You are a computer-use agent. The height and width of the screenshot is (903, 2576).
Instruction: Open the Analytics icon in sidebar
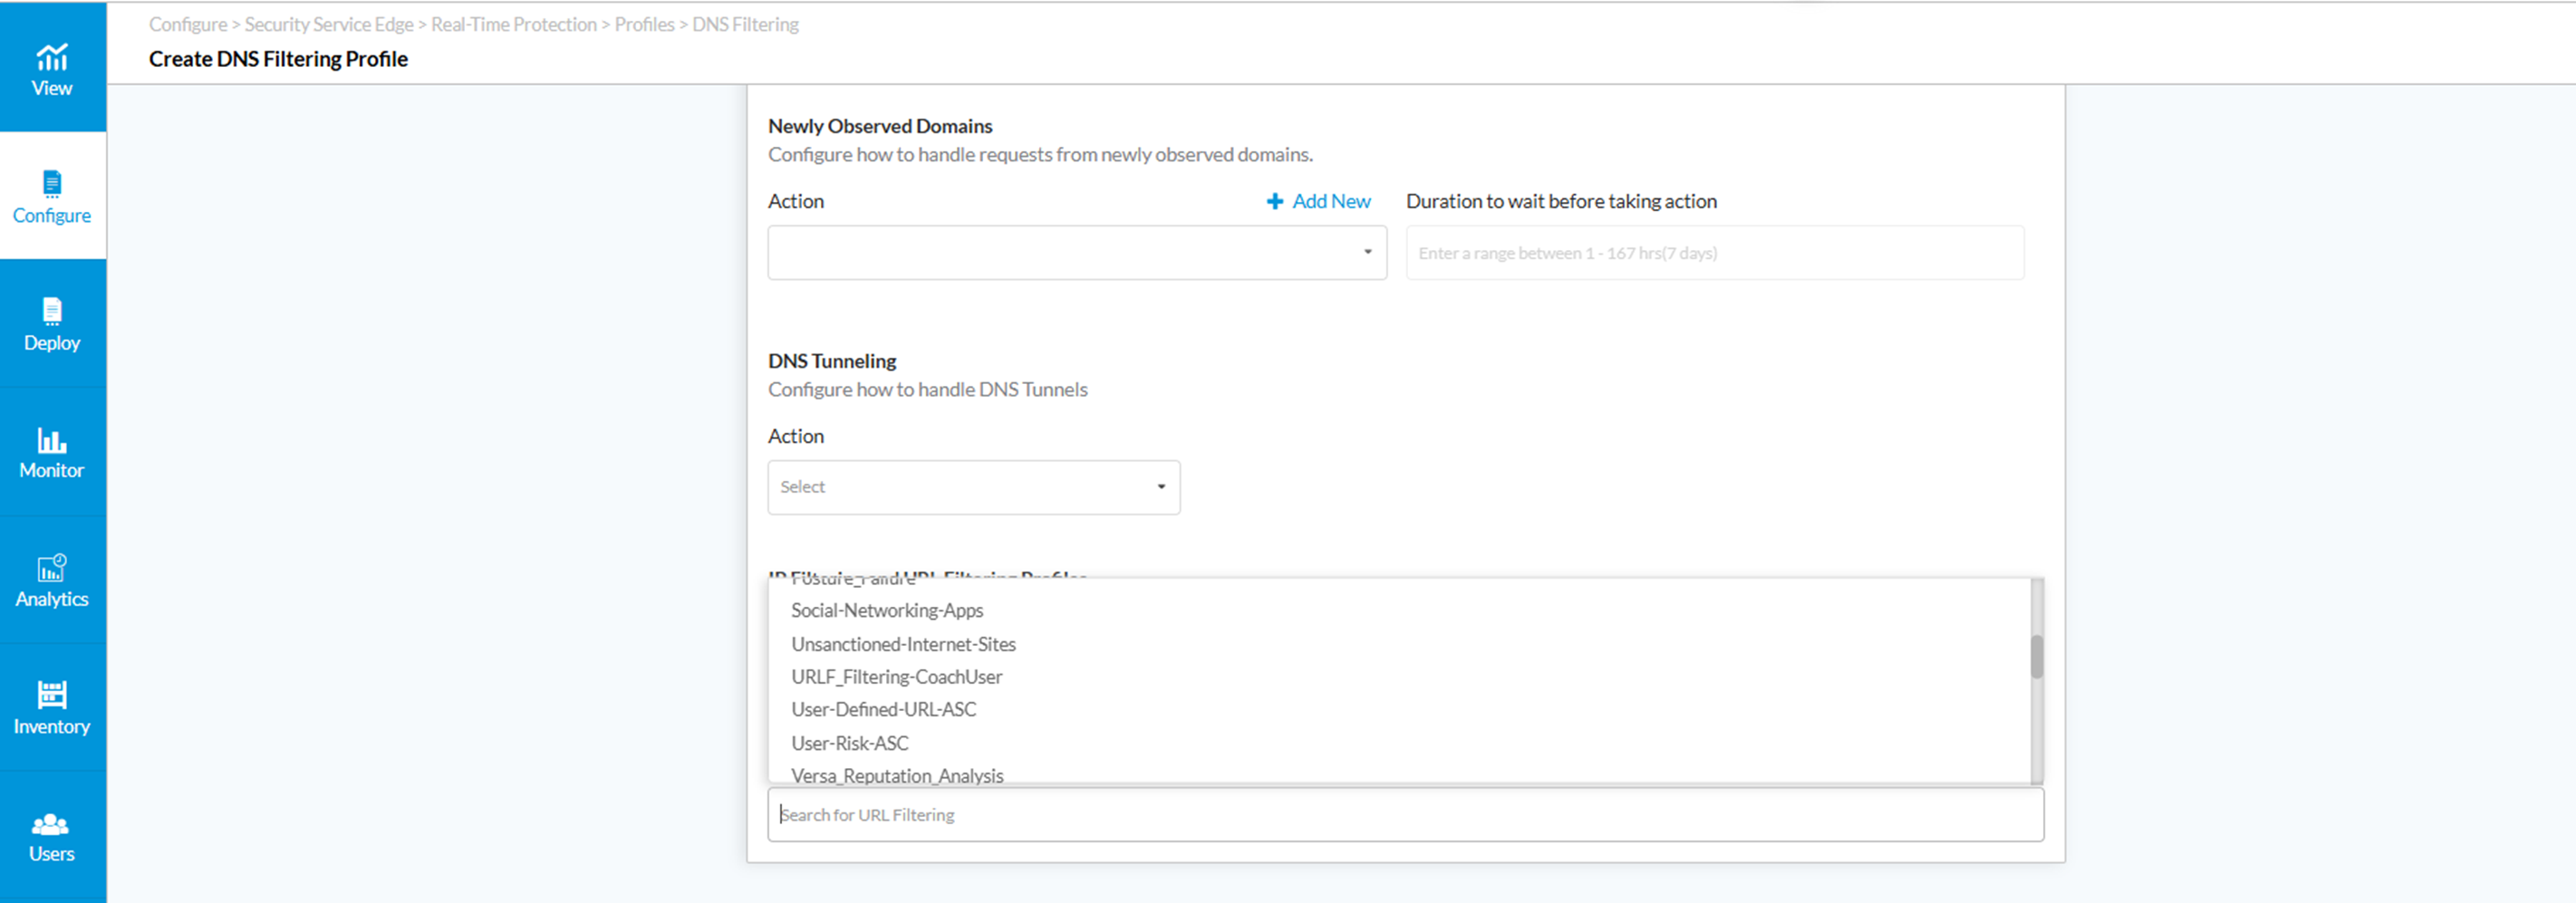click(x=52, y=568)
